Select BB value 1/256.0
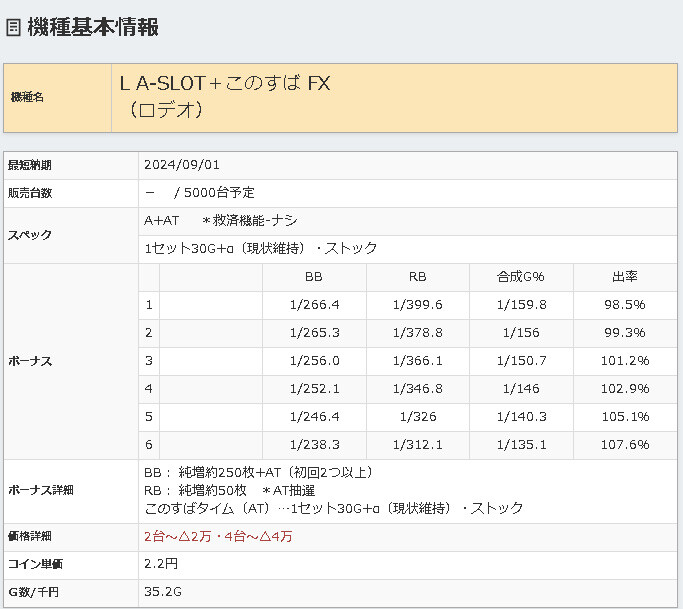 pyautogui.click(x=314, y=361)
